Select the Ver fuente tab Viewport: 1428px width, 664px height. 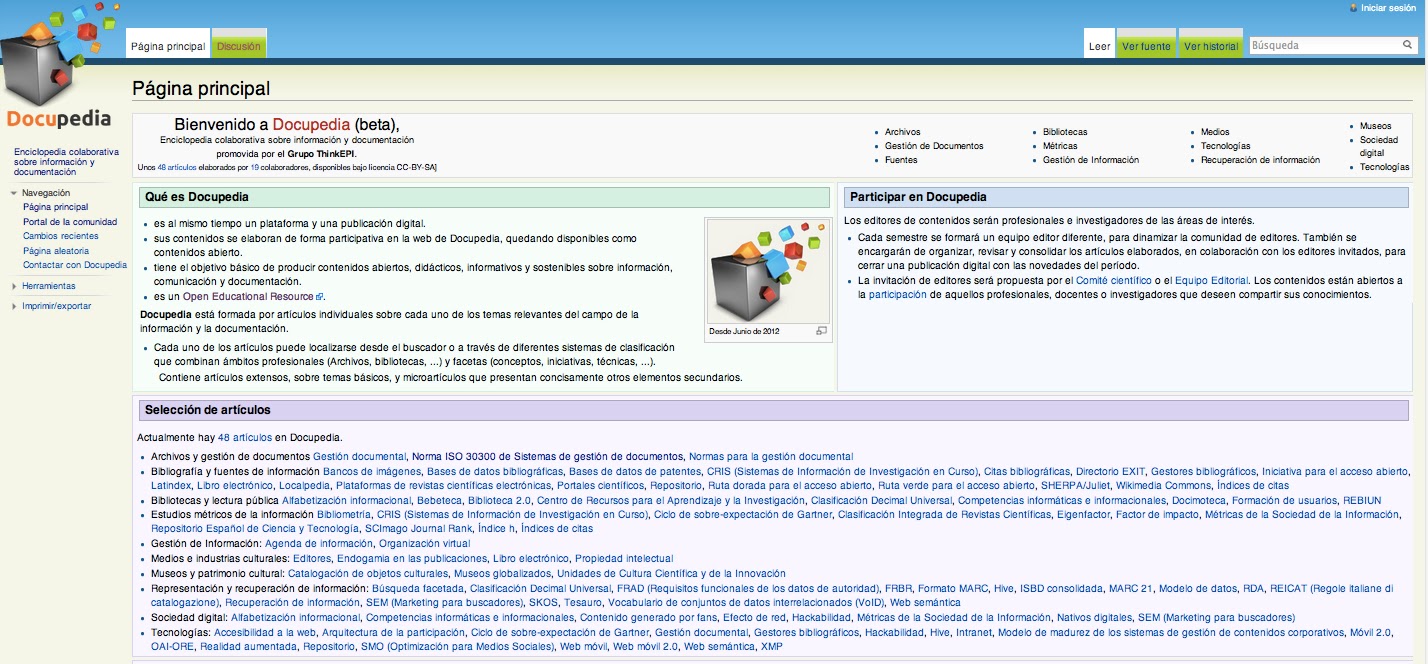[1146, 43]
